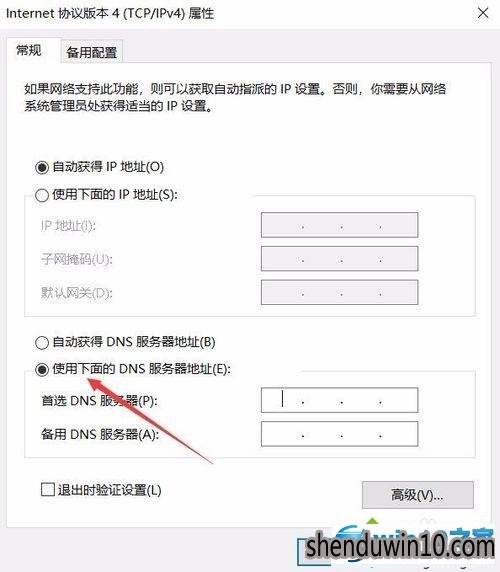
Task: Click the dialog title bar text
Action: 110,13
